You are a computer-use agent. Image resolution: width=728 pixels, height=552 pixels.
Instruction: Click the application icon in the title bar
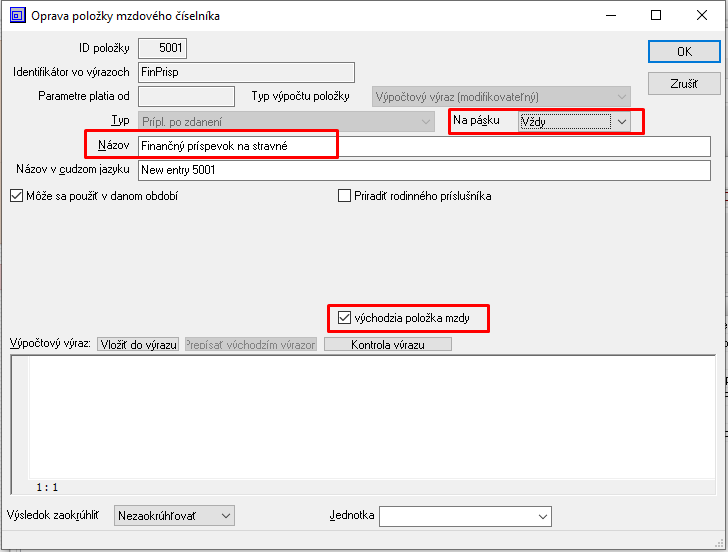coord(17,16)
